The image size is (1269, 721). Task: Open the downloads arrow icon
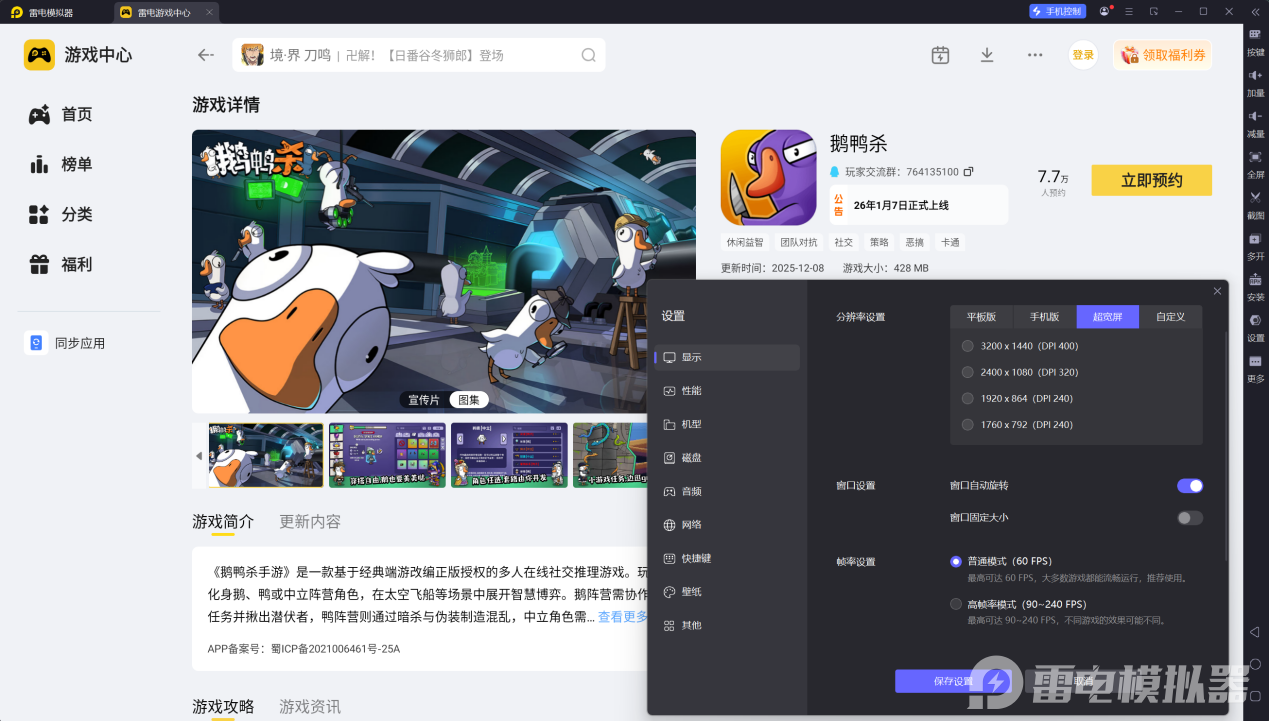click(987, 55)
